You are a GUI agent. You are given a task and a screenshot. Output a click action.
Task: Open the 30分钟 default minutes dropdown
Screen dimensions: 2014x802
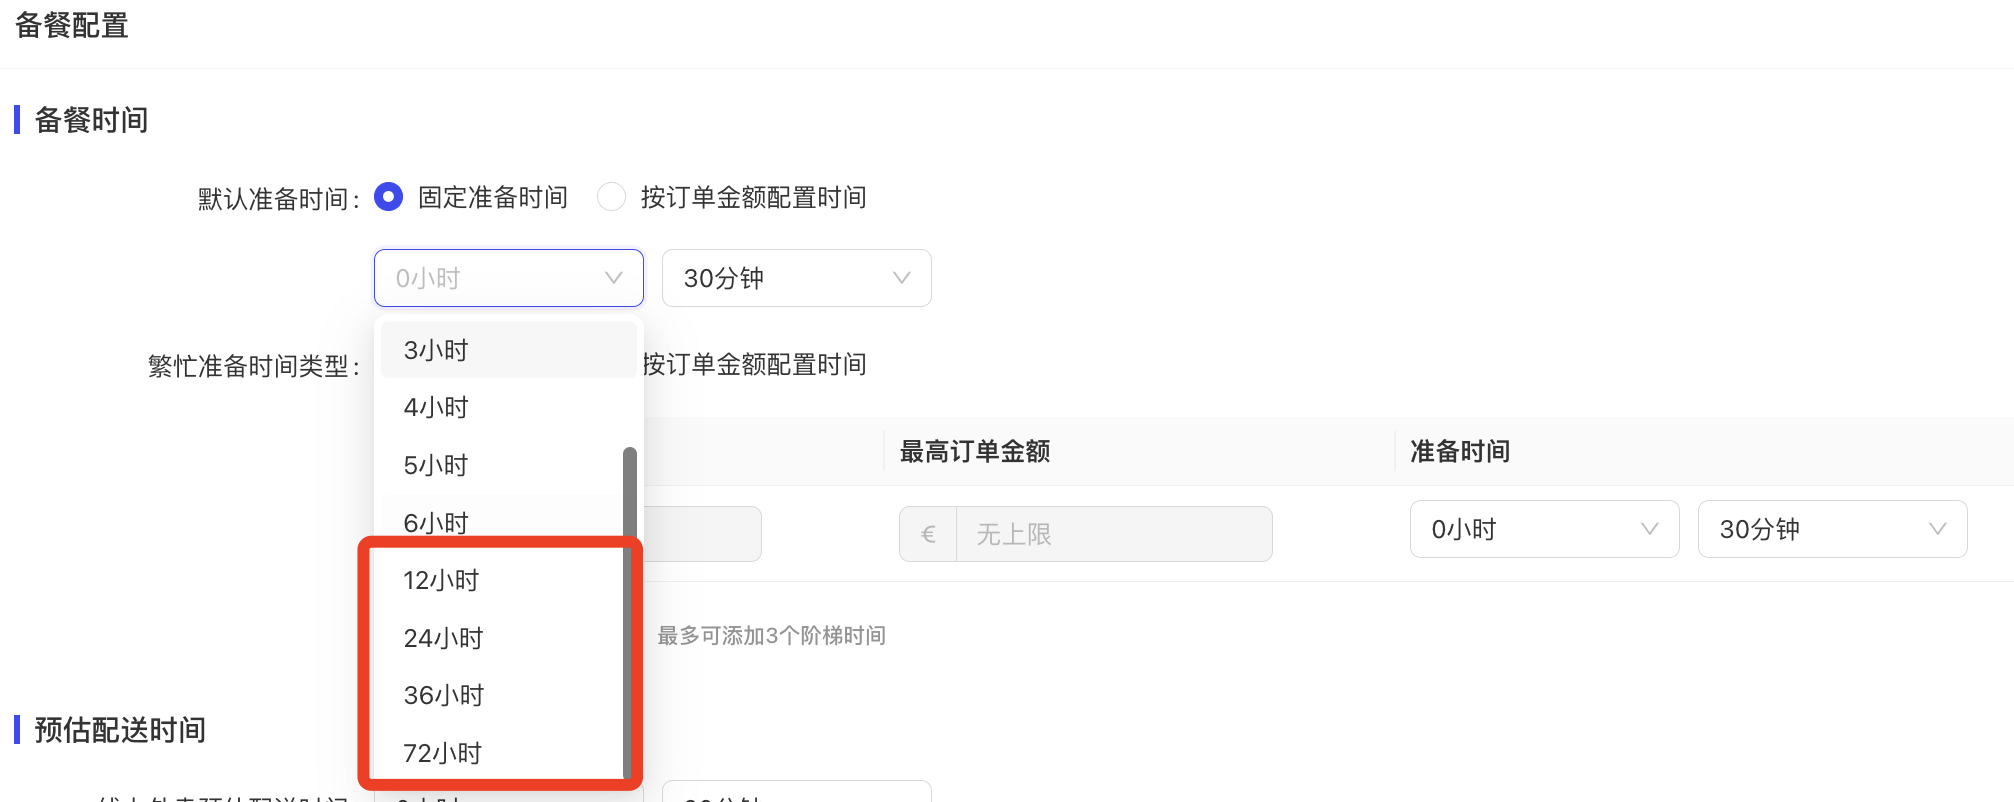coord(797,278)
